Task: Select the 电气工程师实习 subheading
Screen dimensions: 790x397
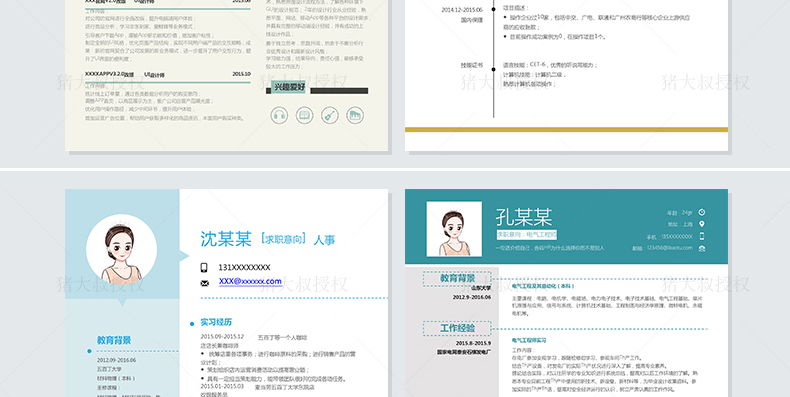Action: tap(529, 341)
